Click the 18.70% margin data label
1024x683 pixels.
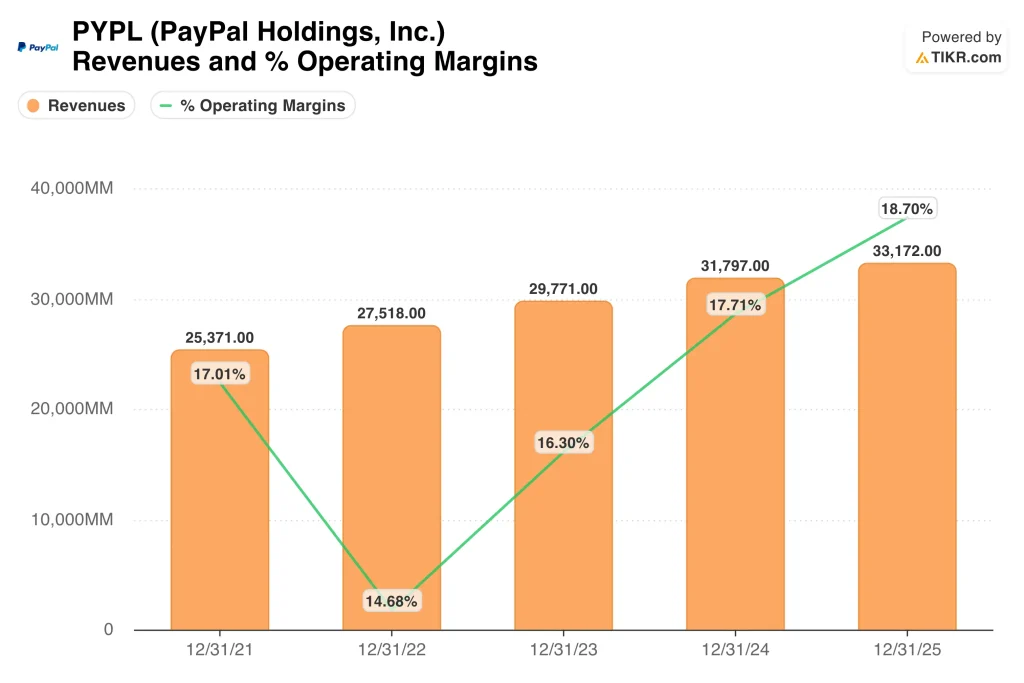pos(907,209)
